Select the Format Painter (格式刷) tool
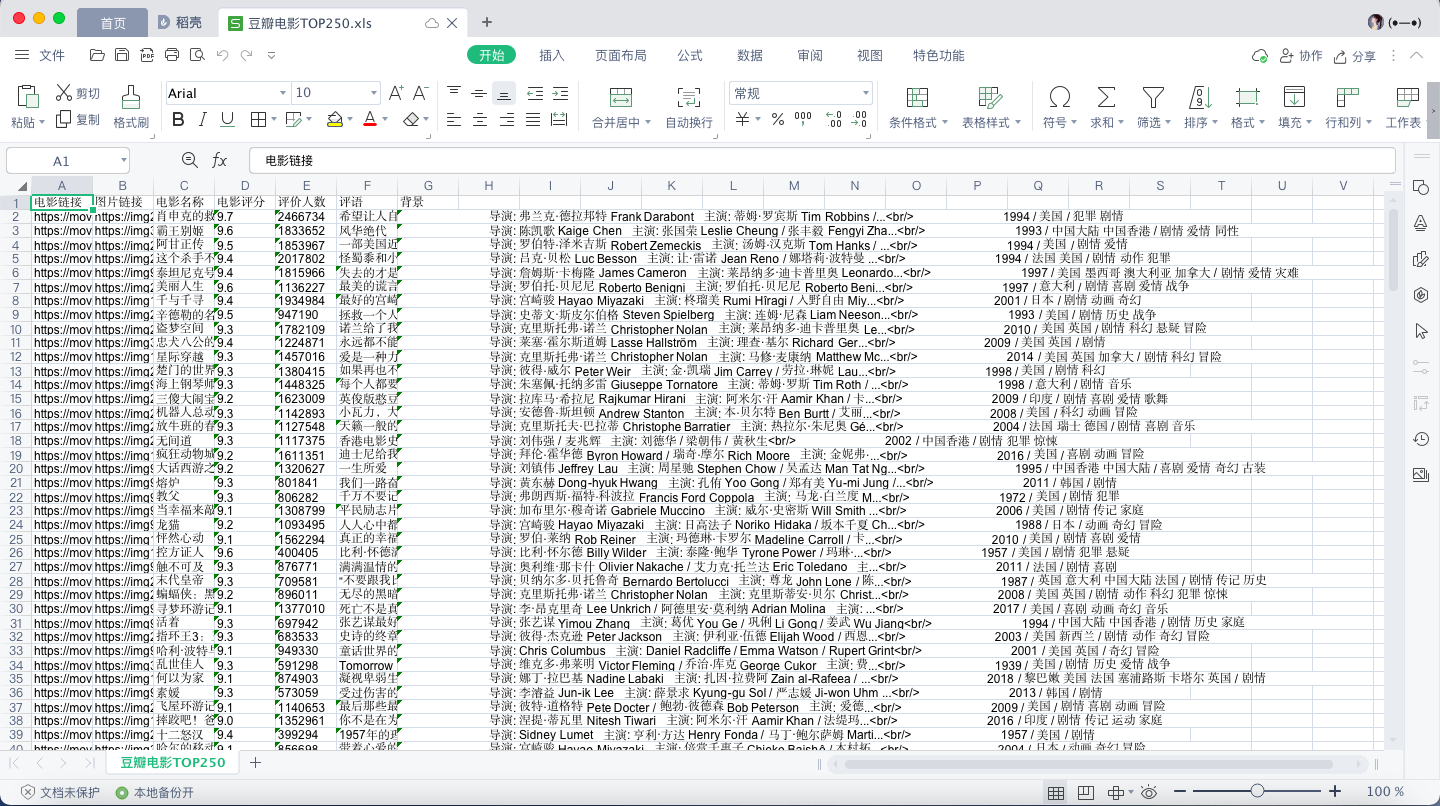 pos(131,108)
